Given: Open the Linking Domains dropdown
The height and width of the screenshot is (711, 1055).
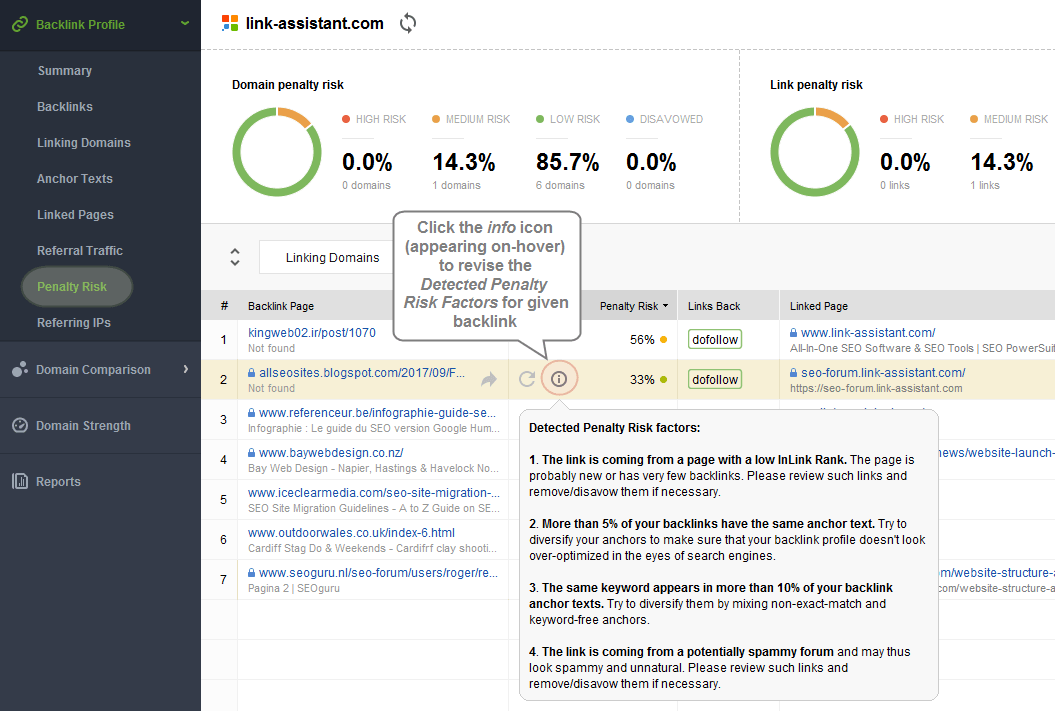Looking at the screenshot, I should (x=332, y=257).
